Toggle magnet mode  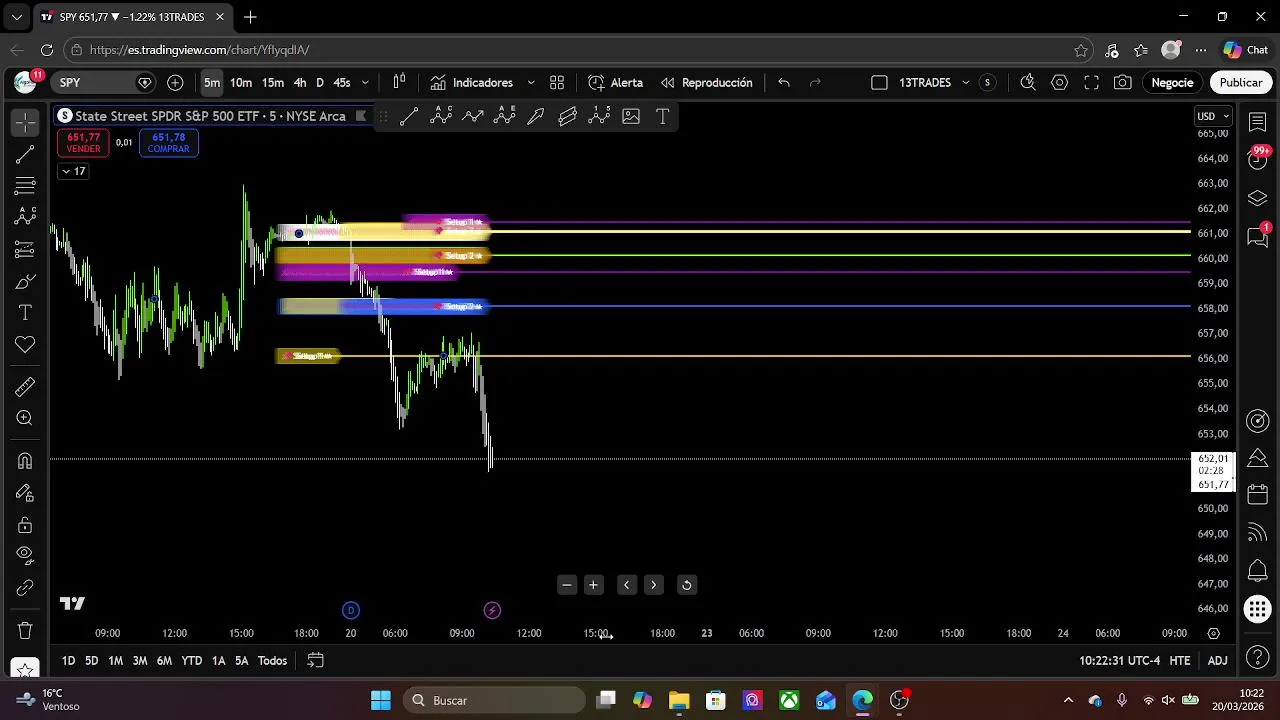point(25,461)
